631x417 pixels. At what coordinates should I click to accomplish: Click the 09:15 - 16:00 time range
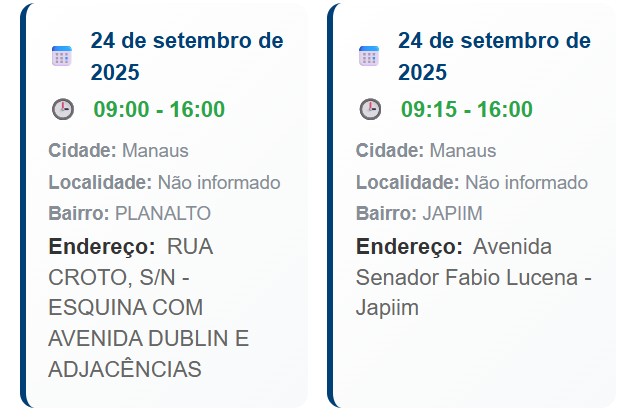coord(466,109)
